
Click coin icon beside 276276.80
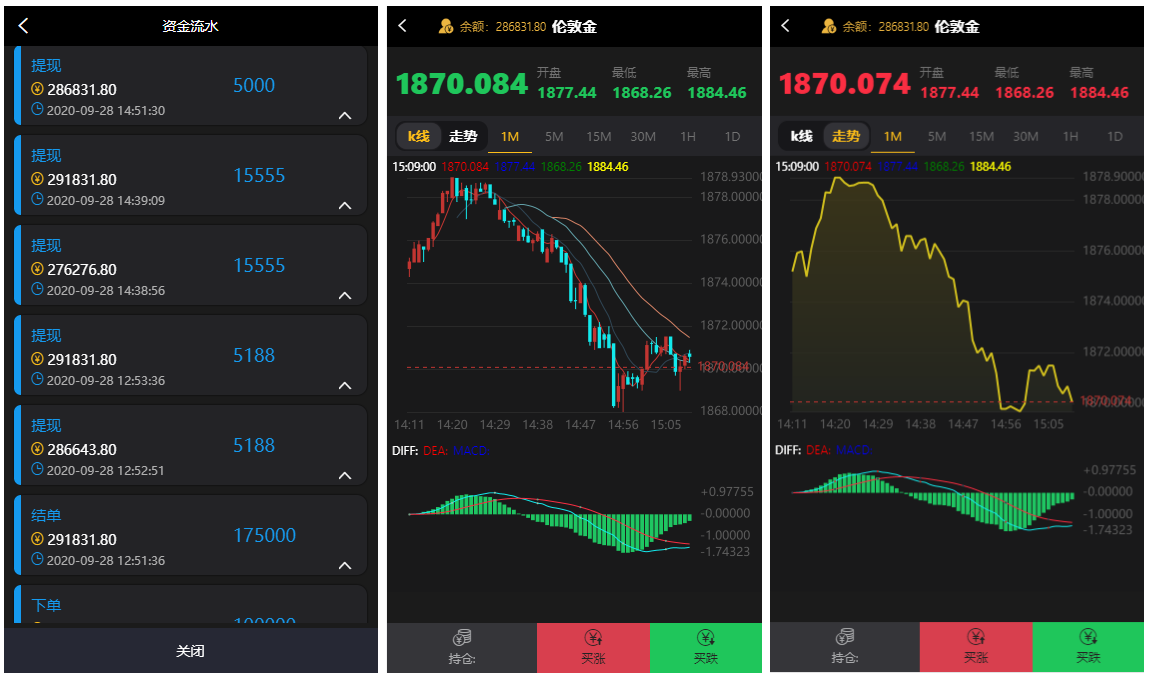[x=37, y=270]
